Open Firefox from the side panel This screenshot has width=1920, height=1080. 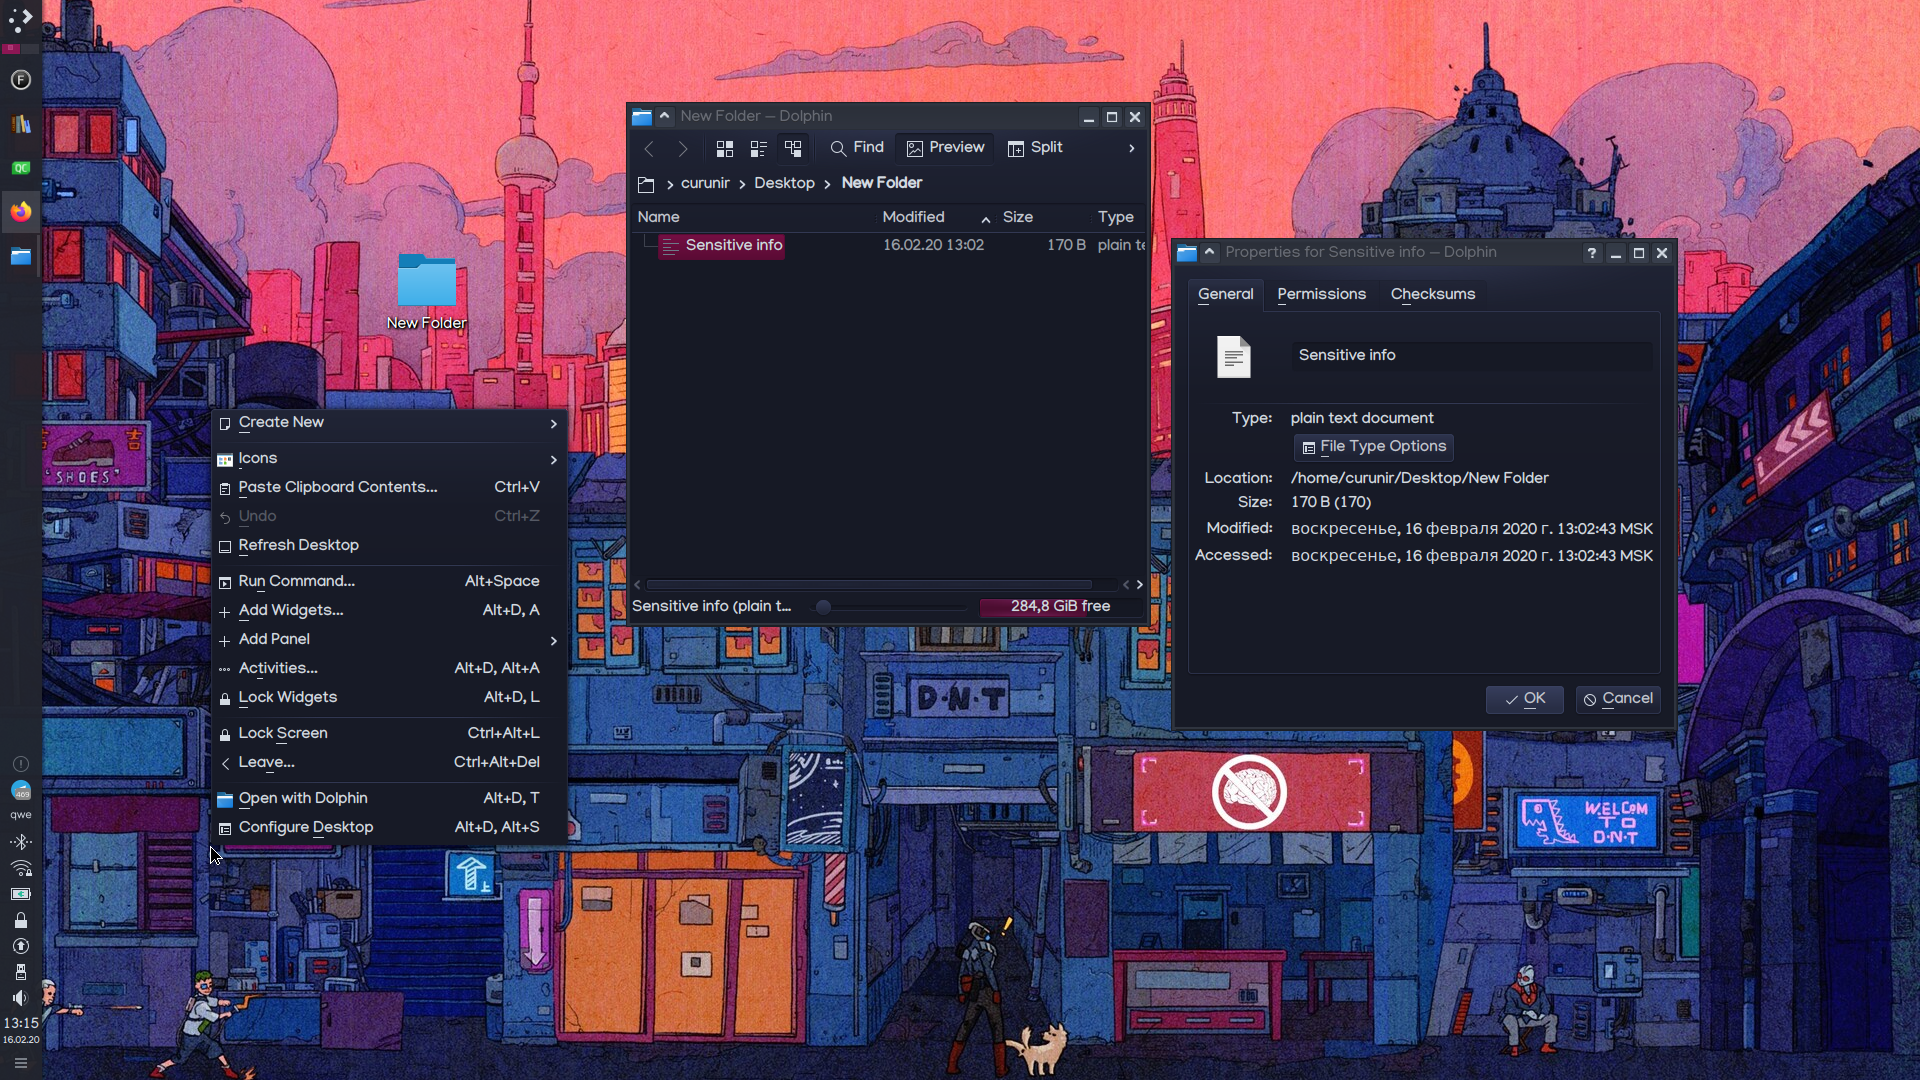(21, 212)
